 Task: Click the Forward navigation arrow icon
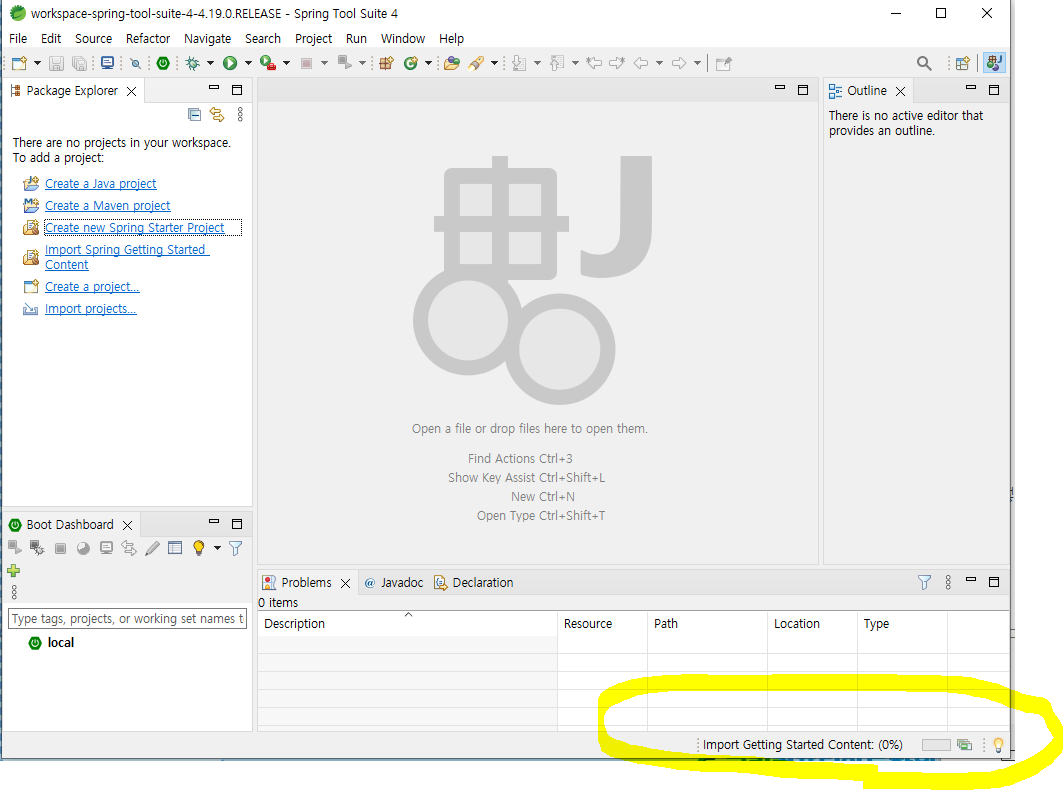pos(679,63)
